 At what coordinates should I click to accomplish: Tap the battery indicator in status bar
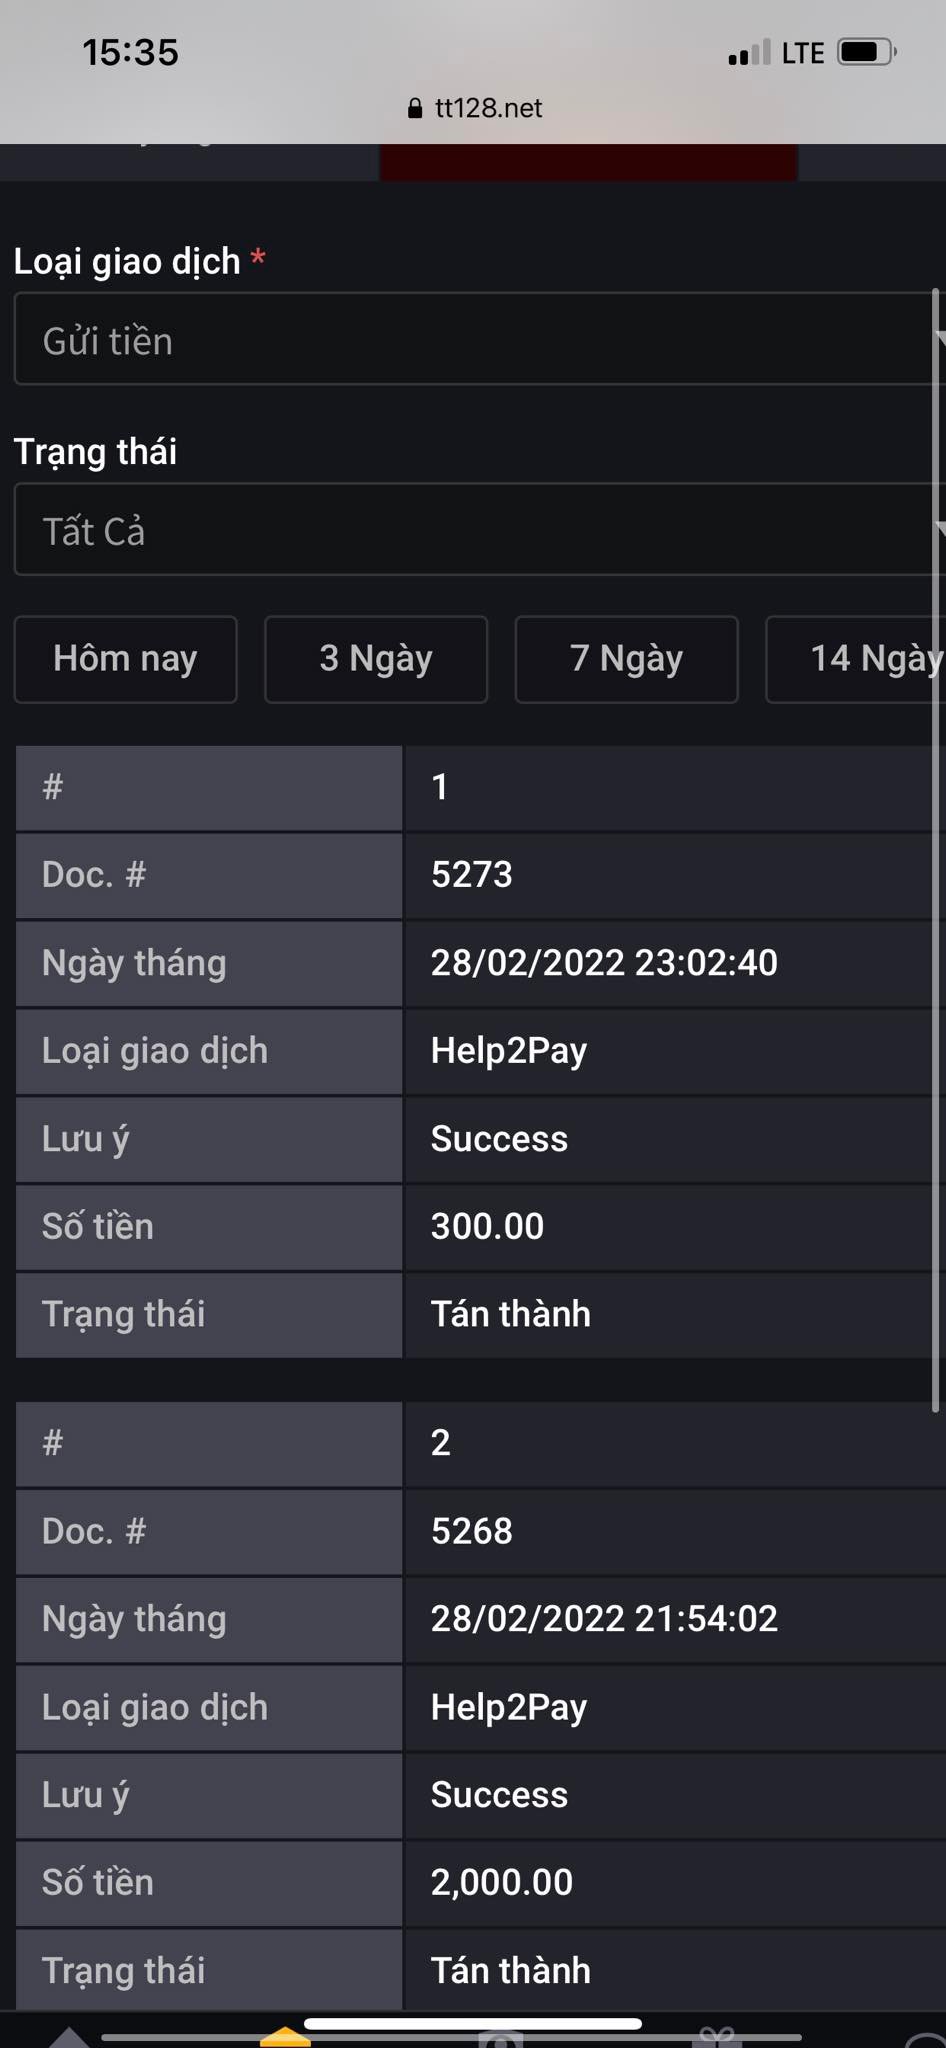click(862, 52)
